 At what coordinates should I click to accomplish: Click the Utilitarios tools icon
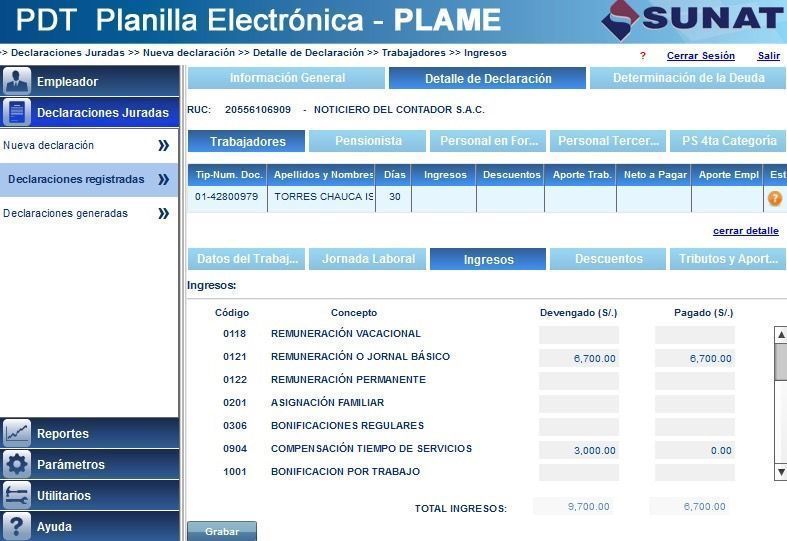click(17, 495)
